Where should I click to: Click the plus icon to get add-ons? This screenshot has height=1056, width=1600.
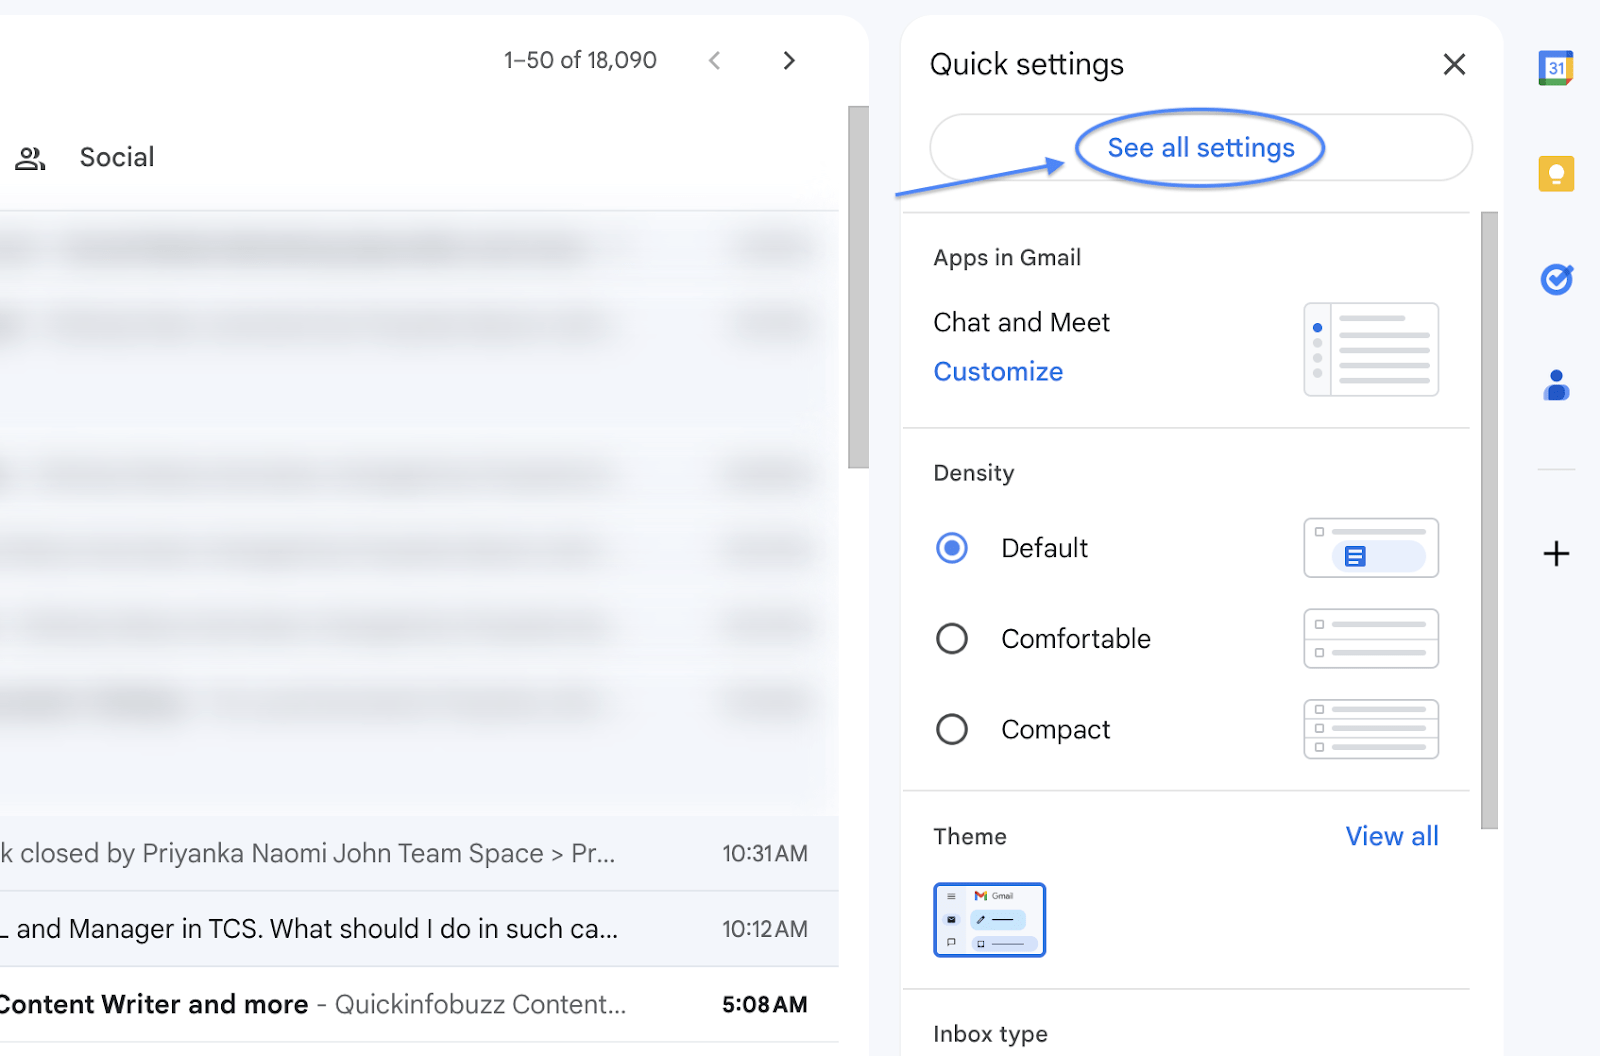point(1555,554)
